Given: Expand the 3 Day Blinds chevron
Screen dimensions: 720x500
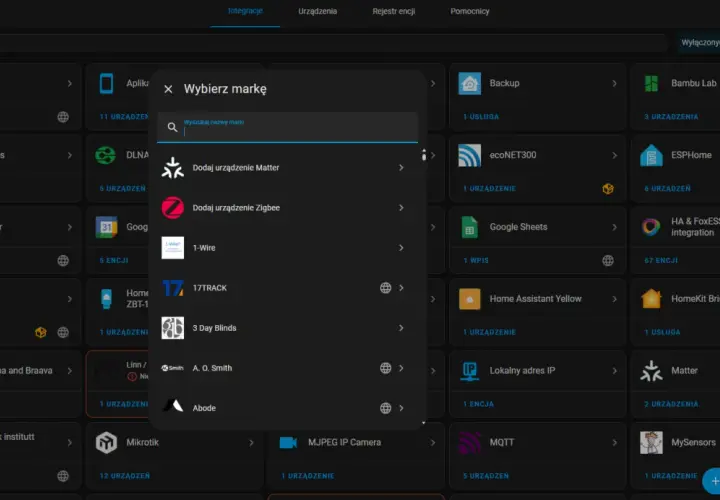Looking at the screenshot, I should (x=401, y=328).
